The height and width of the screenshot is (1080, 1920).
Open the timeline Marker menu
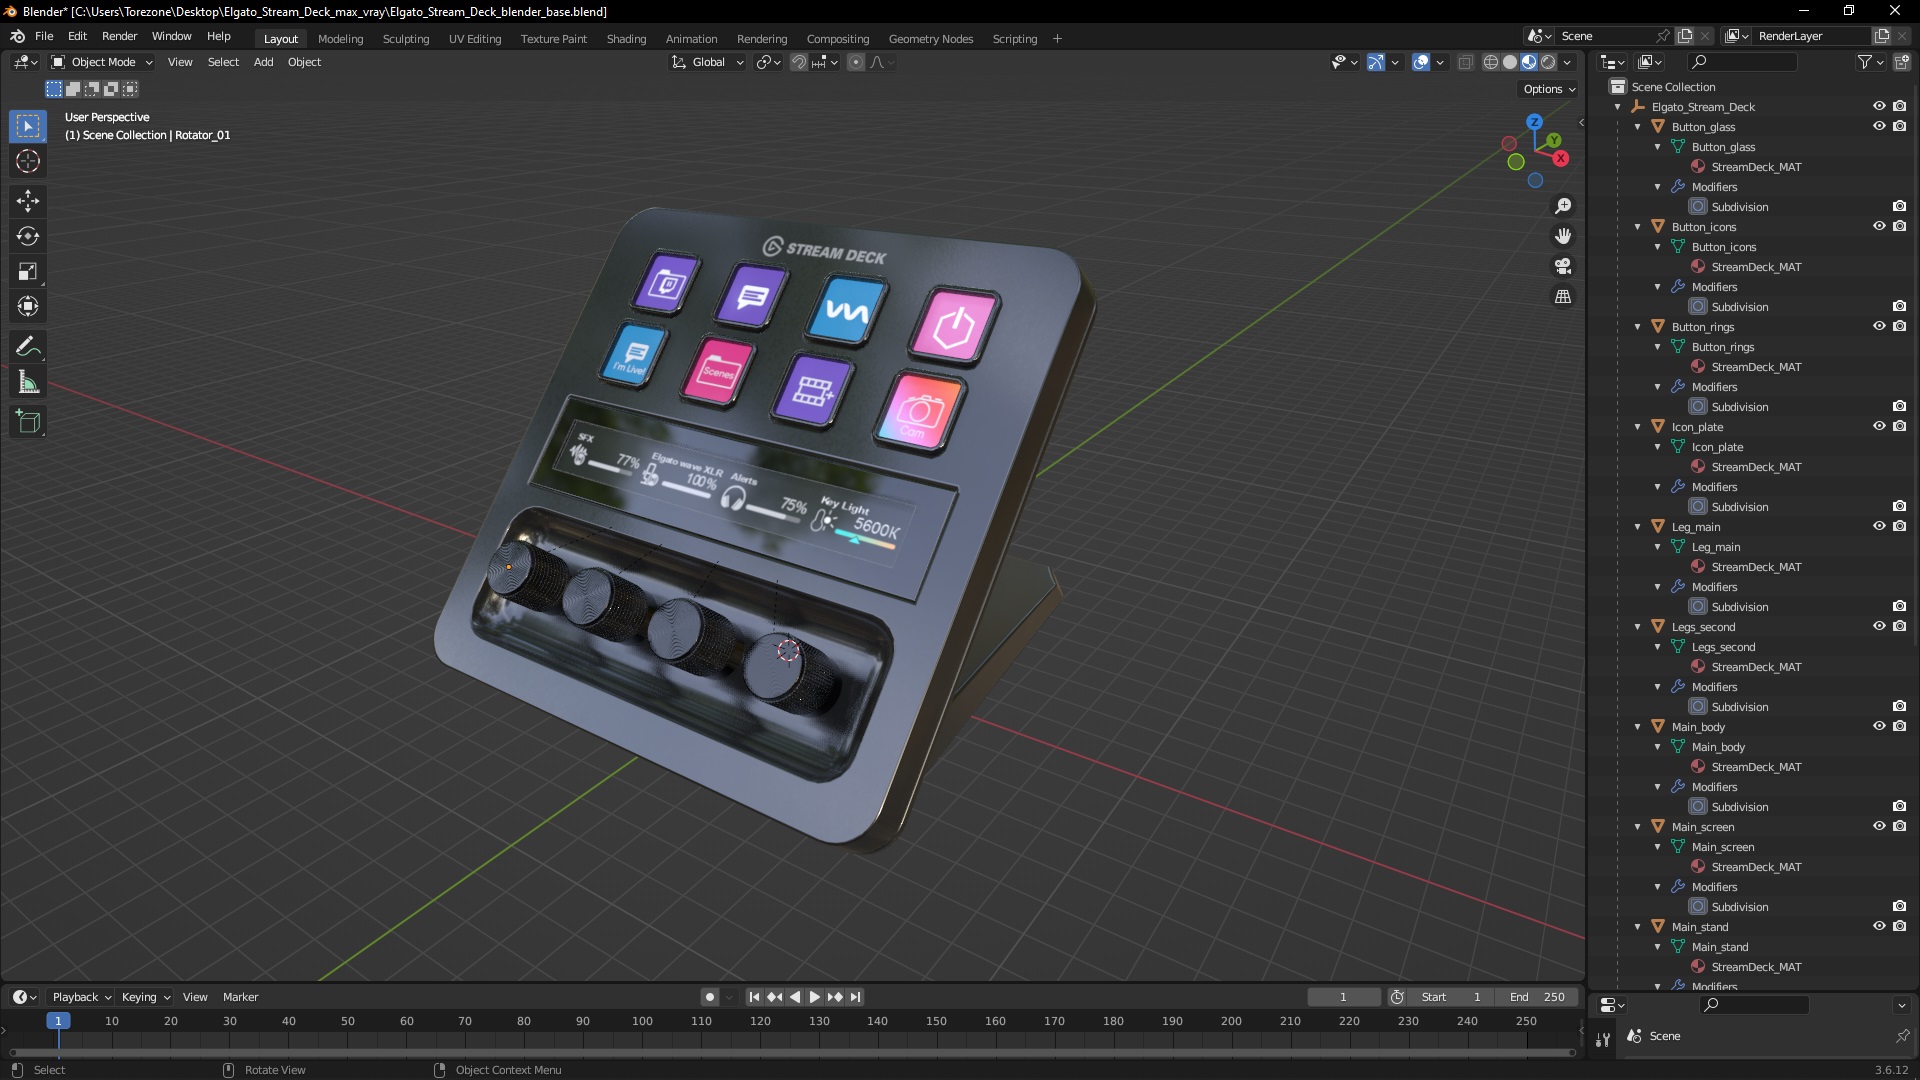240,997
